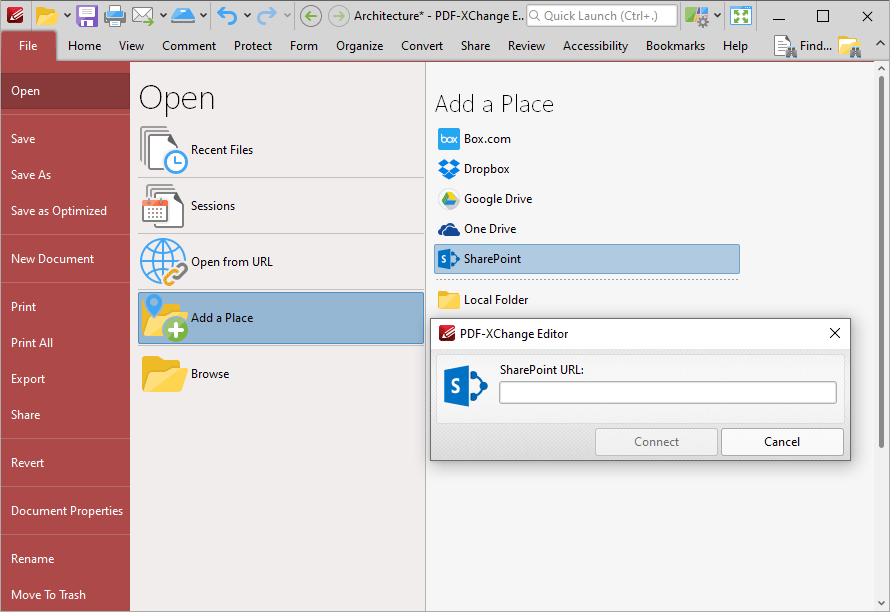Expand the Undo history dropdown arrow
890x612 pixels.
247,16
